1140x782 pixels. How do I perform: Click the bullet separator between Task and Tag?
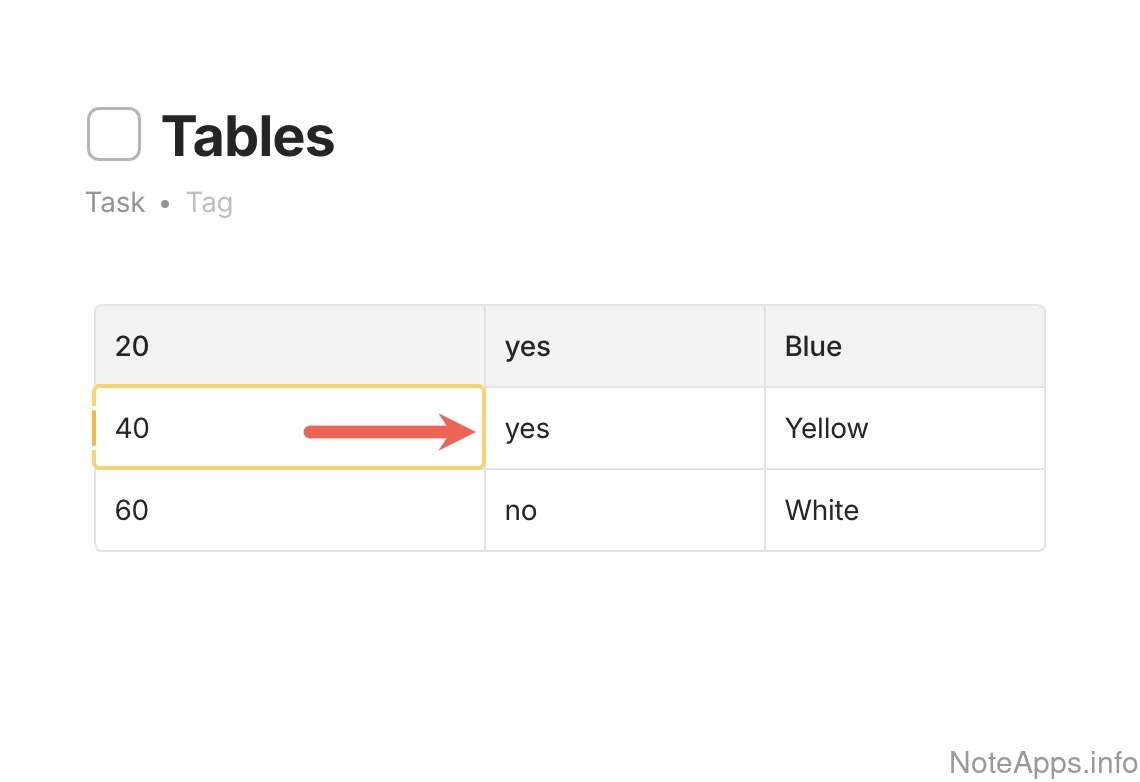point(165,204)
